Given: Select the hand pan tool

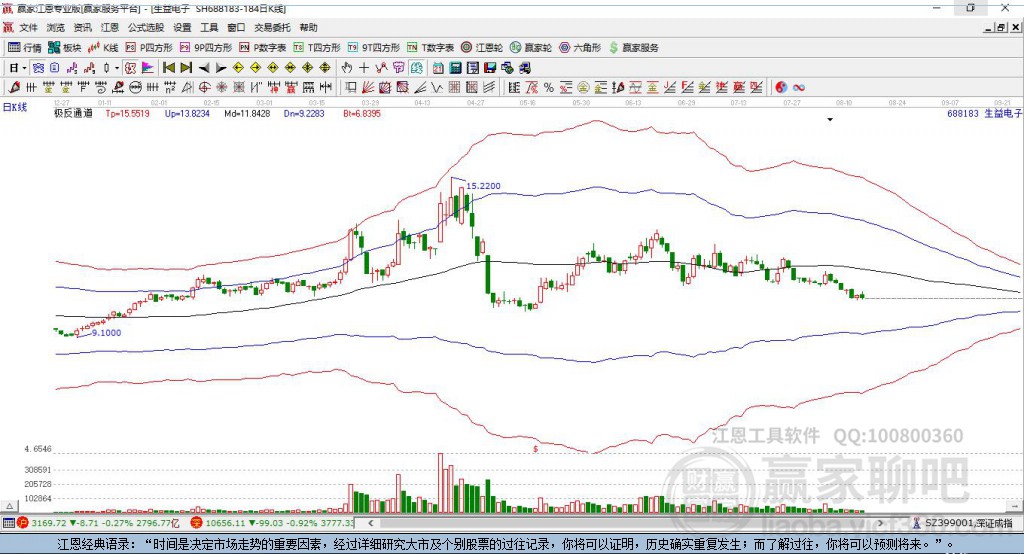Looking at the screenshot, I should coord(347,68).
